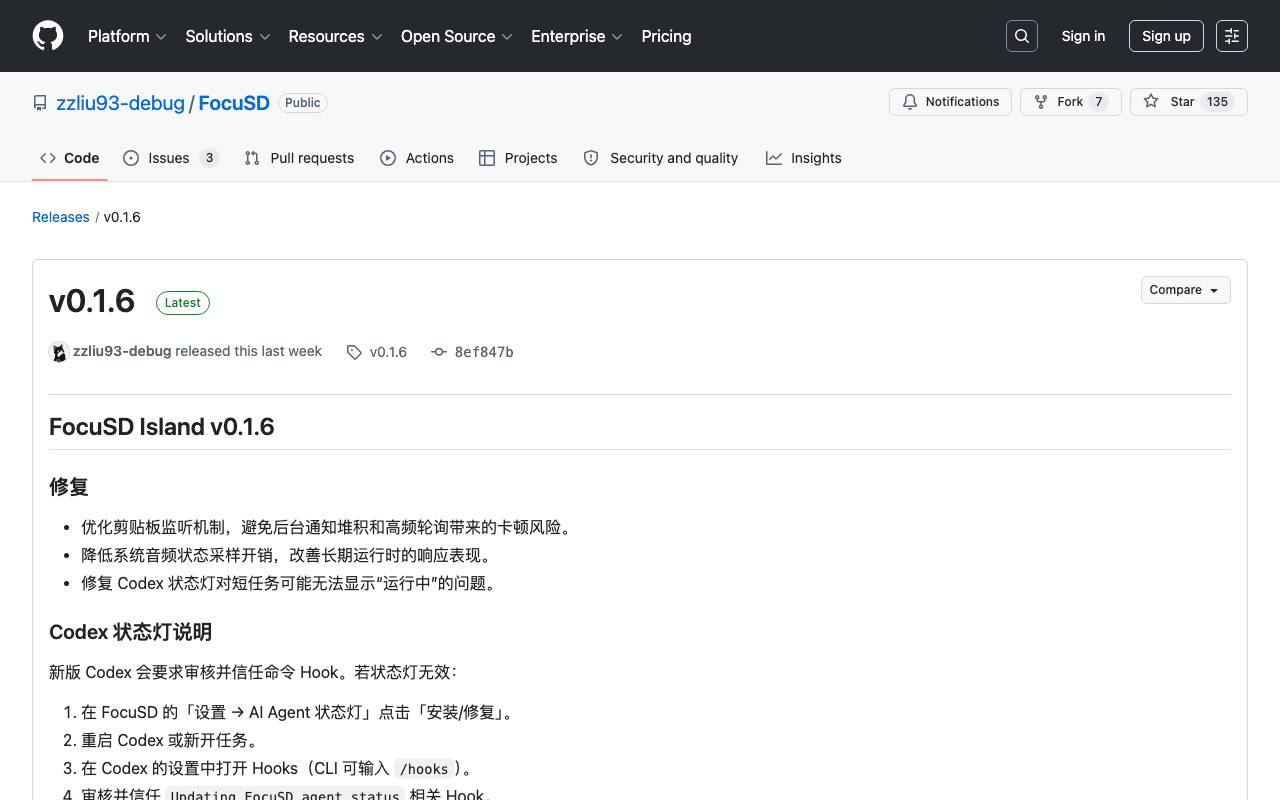This screenshot has width=1280, height=800.
Task: Switch to the Issues tab
Action: click(x=171, y=158)
